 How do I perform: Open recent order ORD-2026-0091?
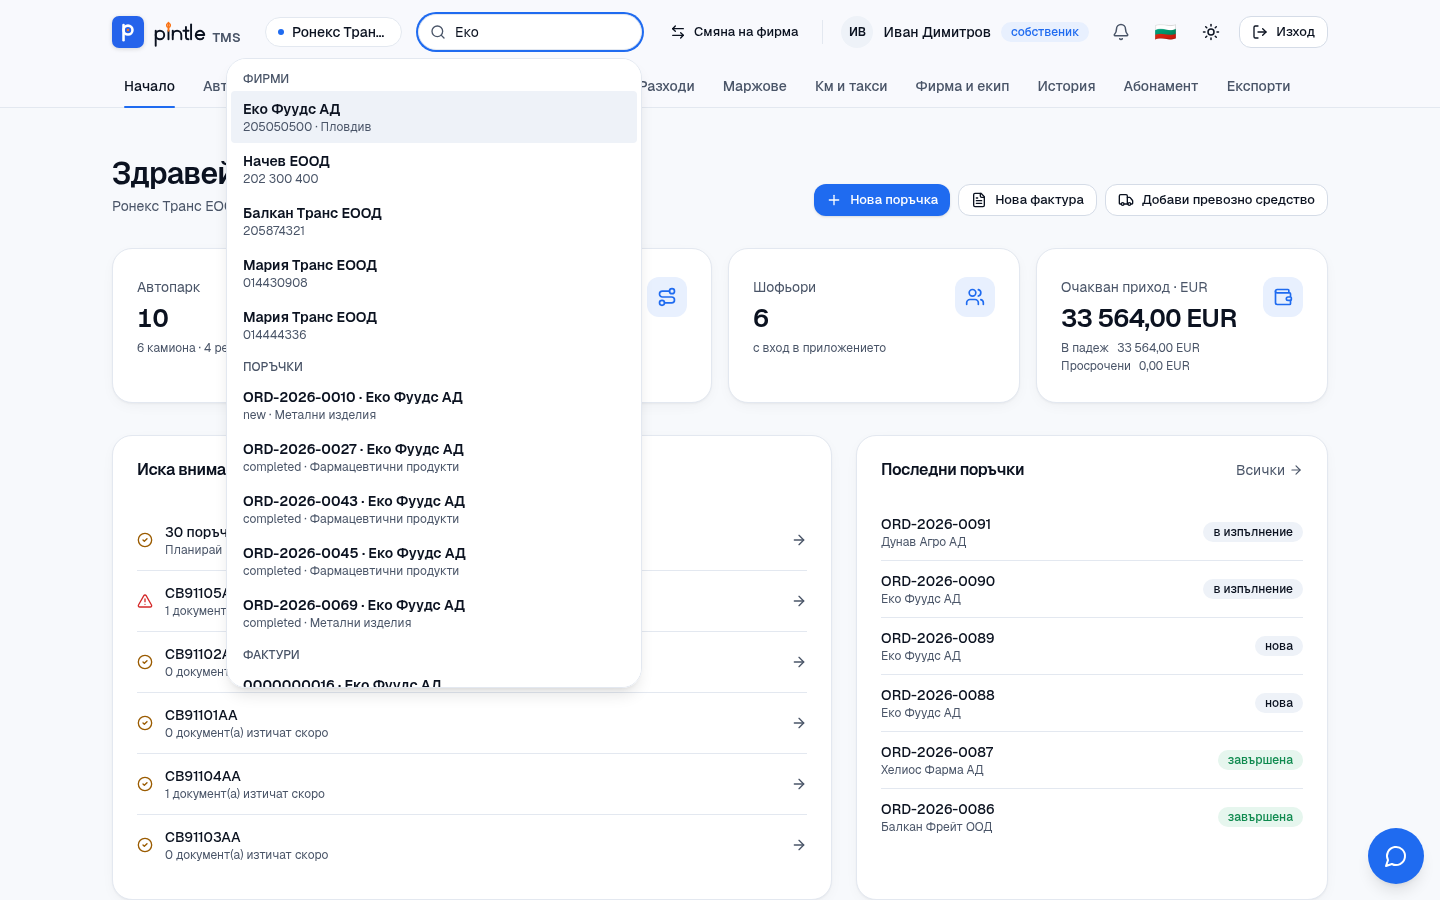coord(1092,532)
